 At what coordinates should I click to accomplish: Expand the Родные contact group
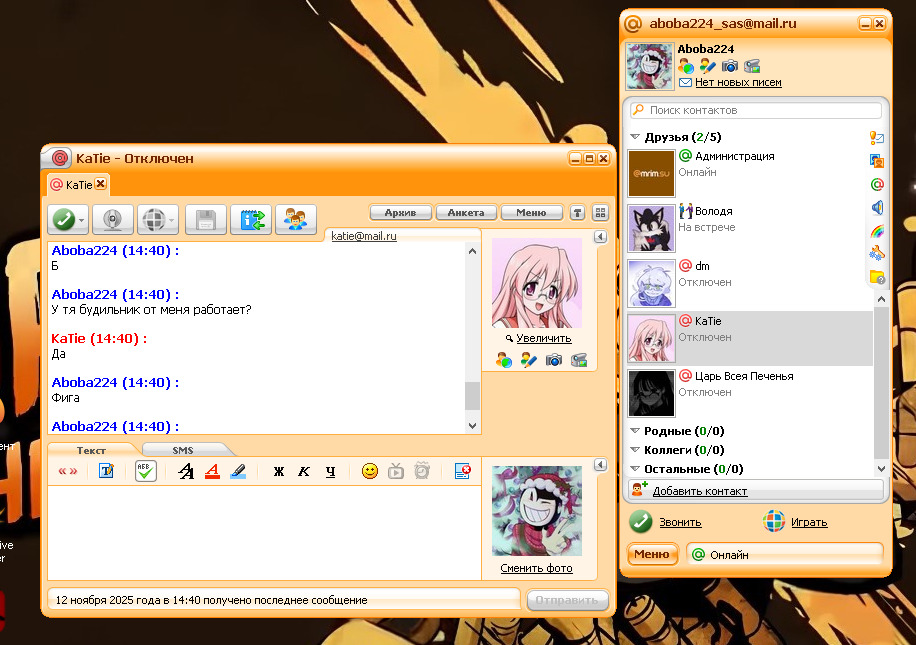pos(635,431)
